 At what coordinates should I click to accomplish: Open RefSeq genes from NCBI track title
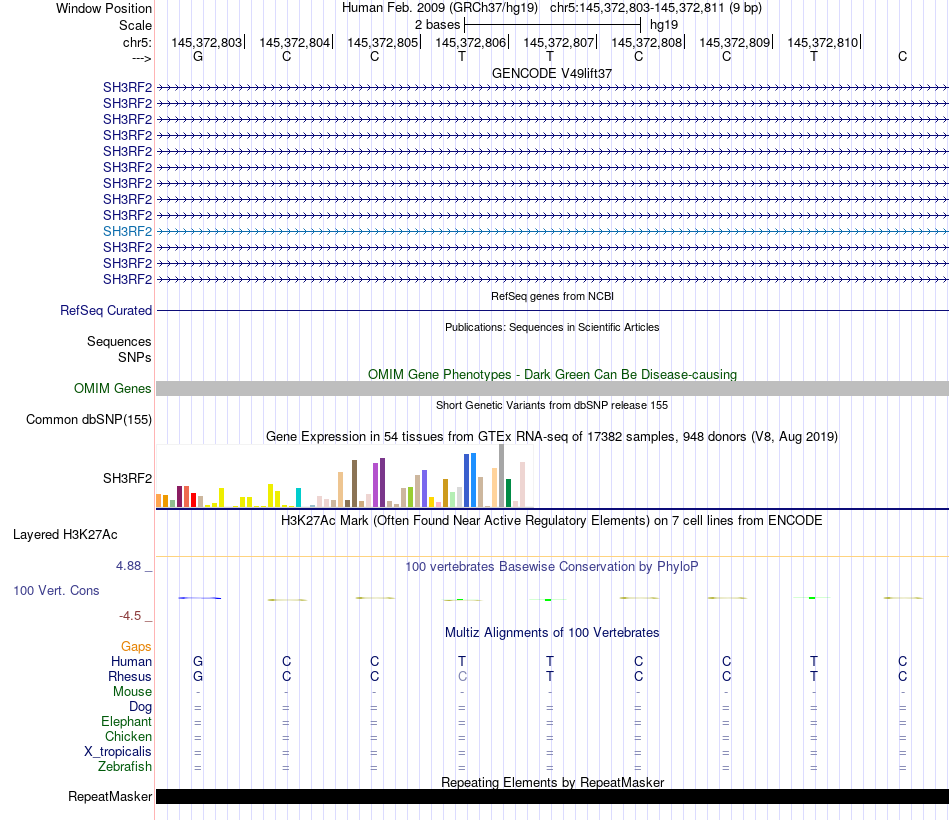[552, 296]
